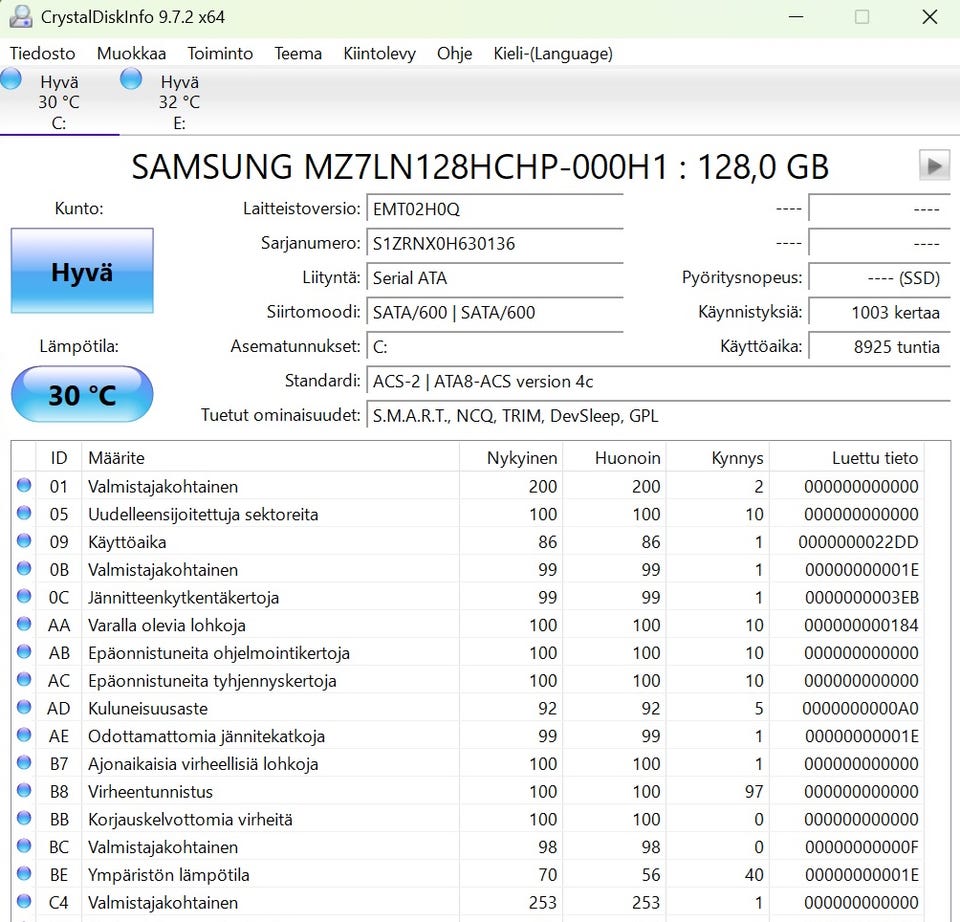Click status orb for Käyttöaika attribute row
The height and width of the screenshot is (922, 960).
point(24,542)
